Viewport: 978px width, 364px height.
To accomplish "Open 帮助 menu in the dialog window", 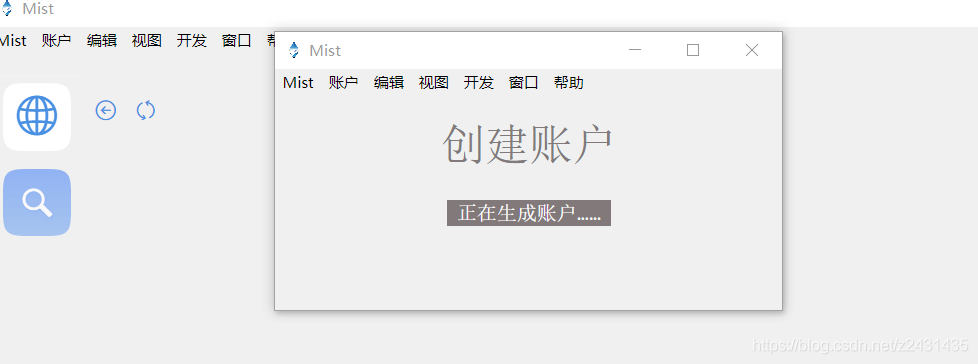I will [x=568, y=83].
